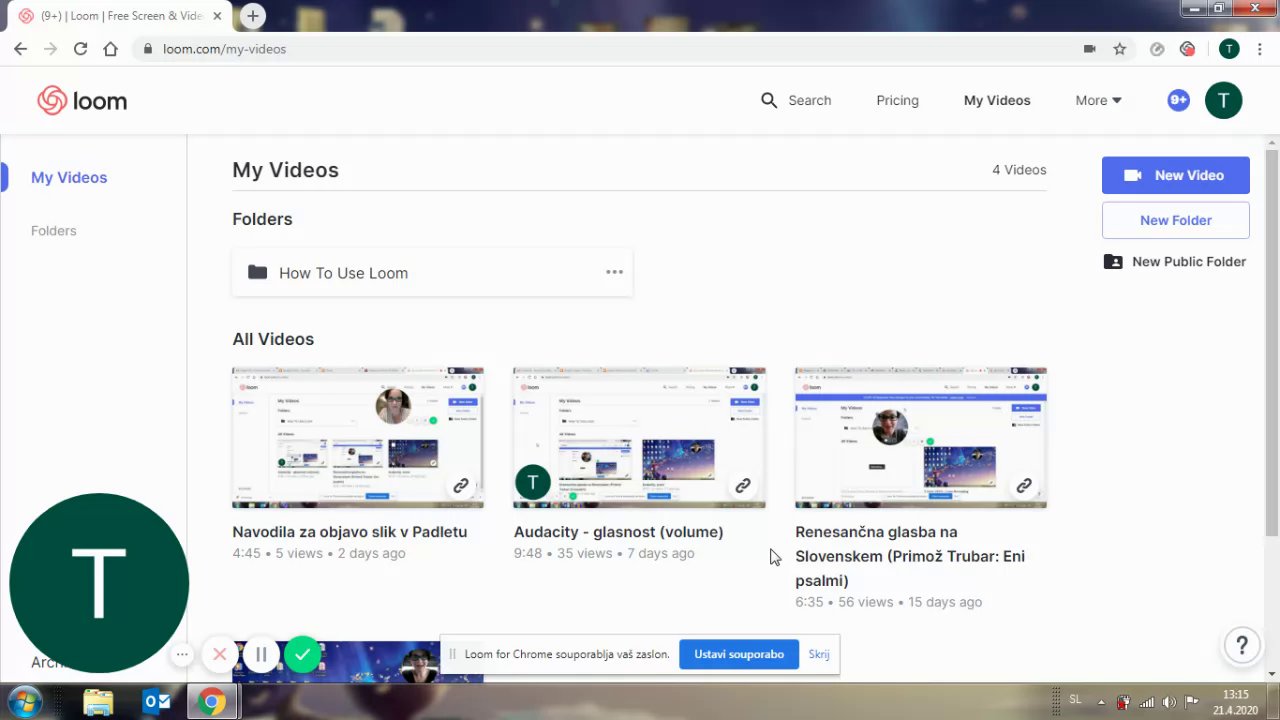The width and height of the screenshot is (1280, 720).
Task: Reload the page
Action: 80,49
